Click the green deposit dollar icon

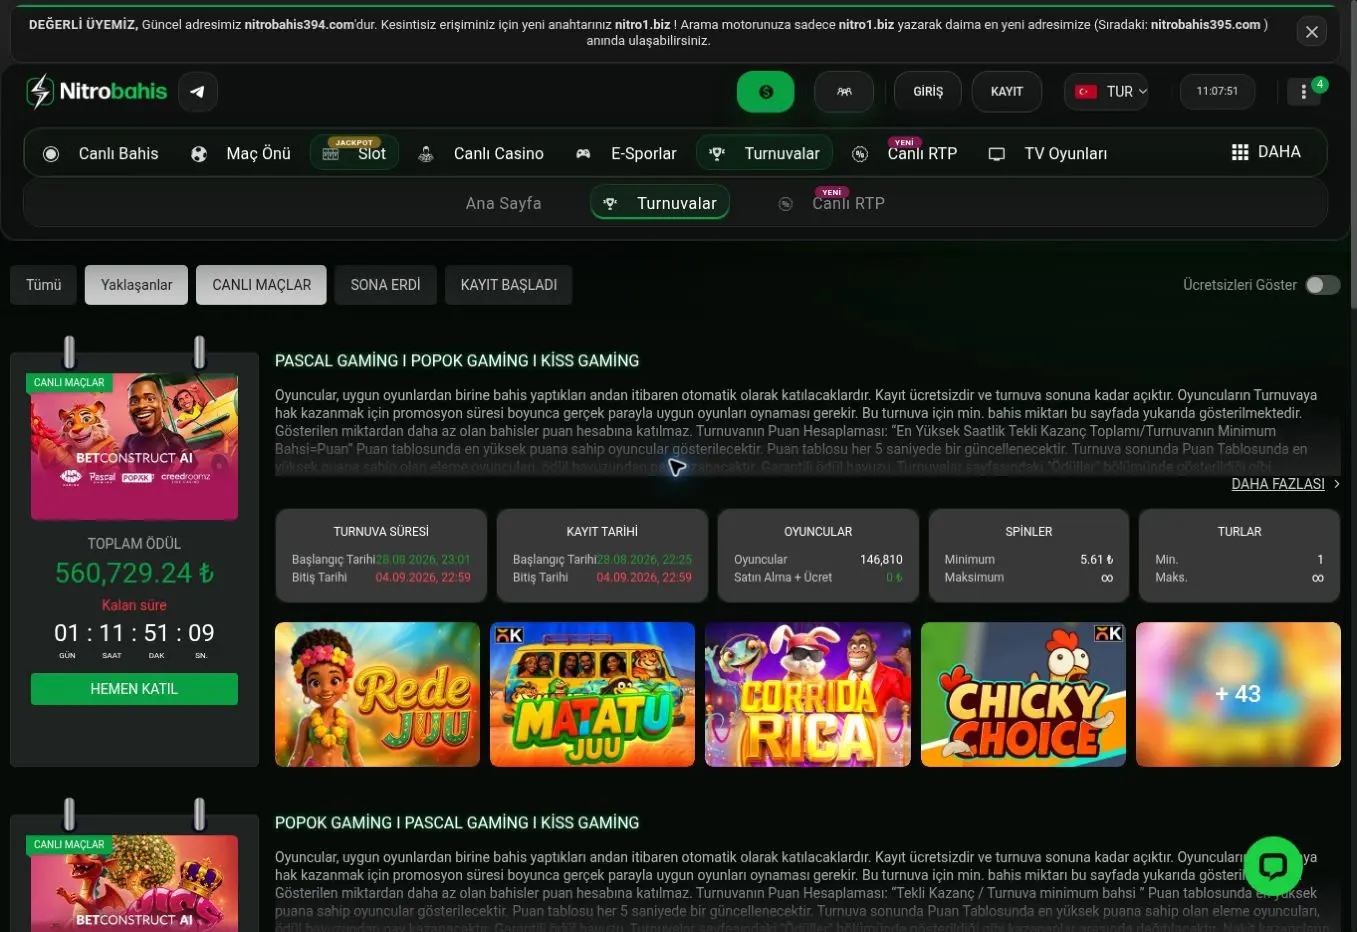(x=766, y=92)
